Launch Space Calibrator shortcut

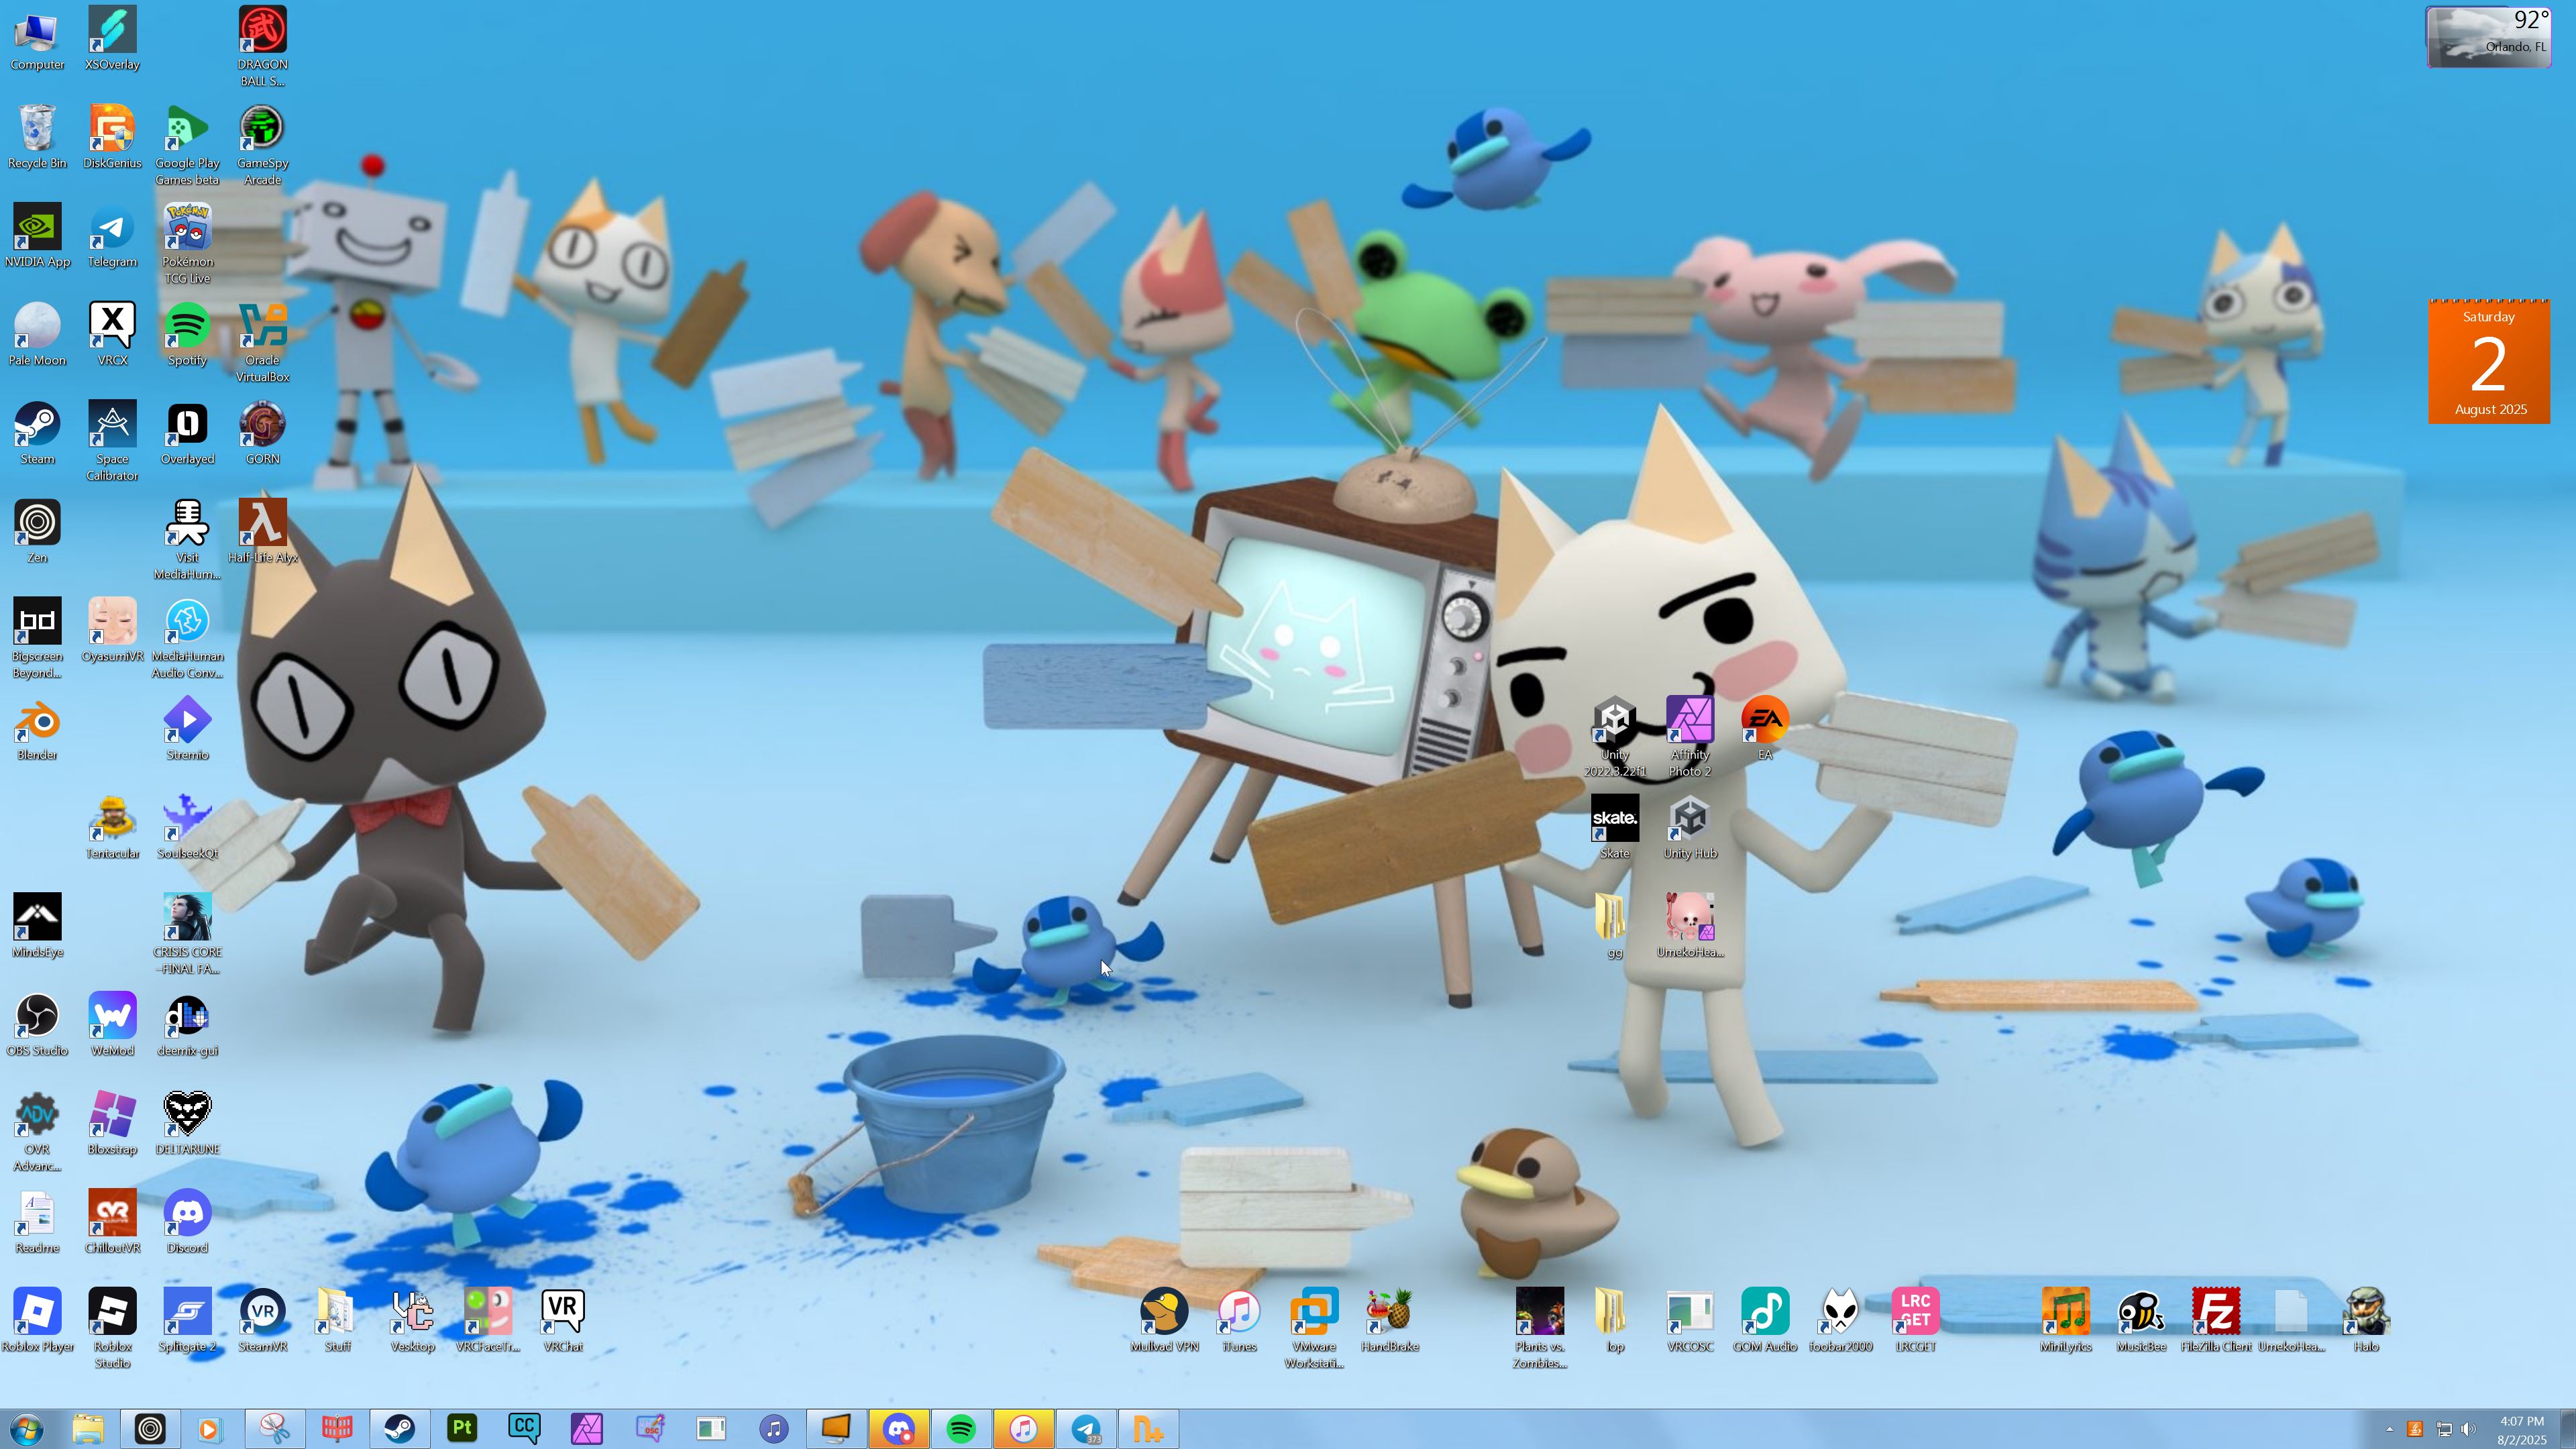112,441
